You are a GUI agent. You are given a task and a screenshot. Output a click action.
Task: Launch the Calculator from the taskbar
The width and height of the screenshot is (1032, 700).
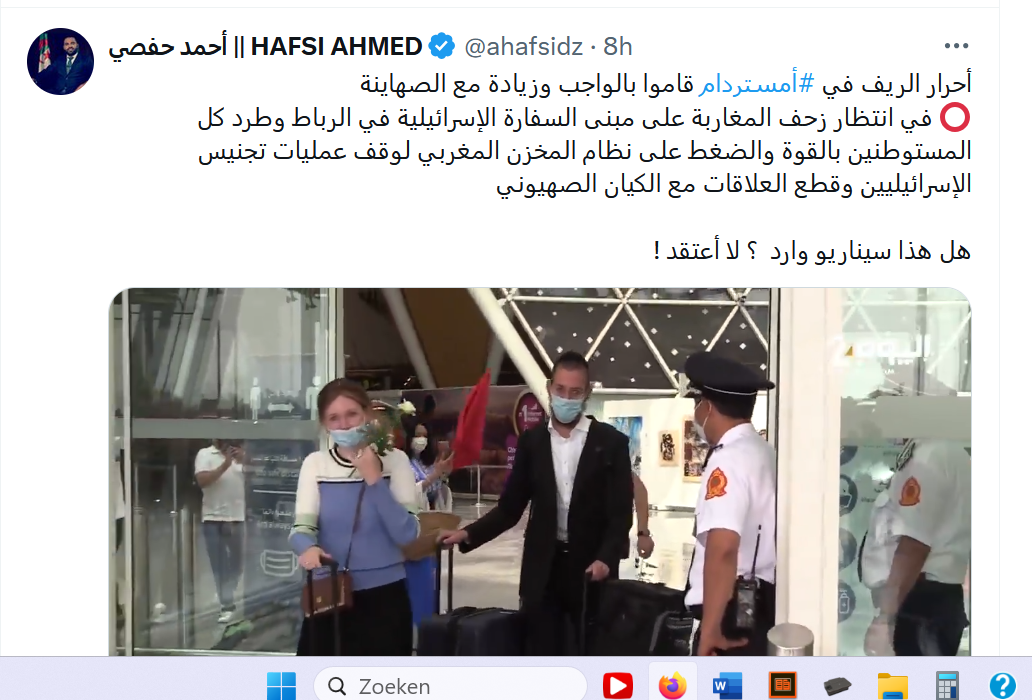tap(947, 686)
